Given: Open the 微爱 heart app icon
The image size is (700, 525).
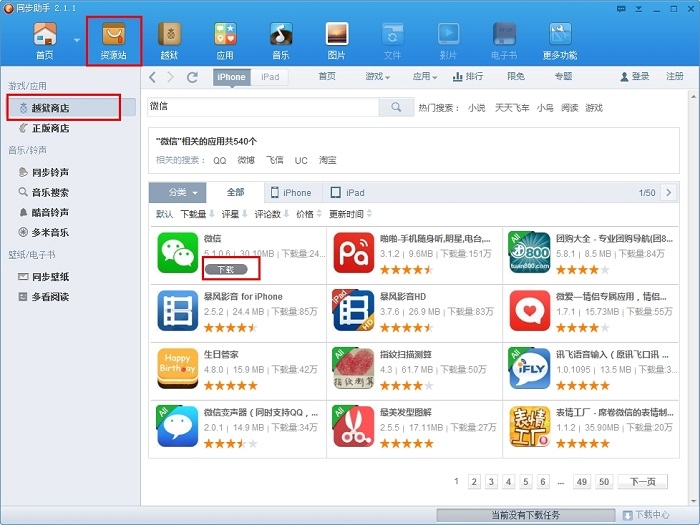Looking at the screenshot, I should (x=529, y=311).
